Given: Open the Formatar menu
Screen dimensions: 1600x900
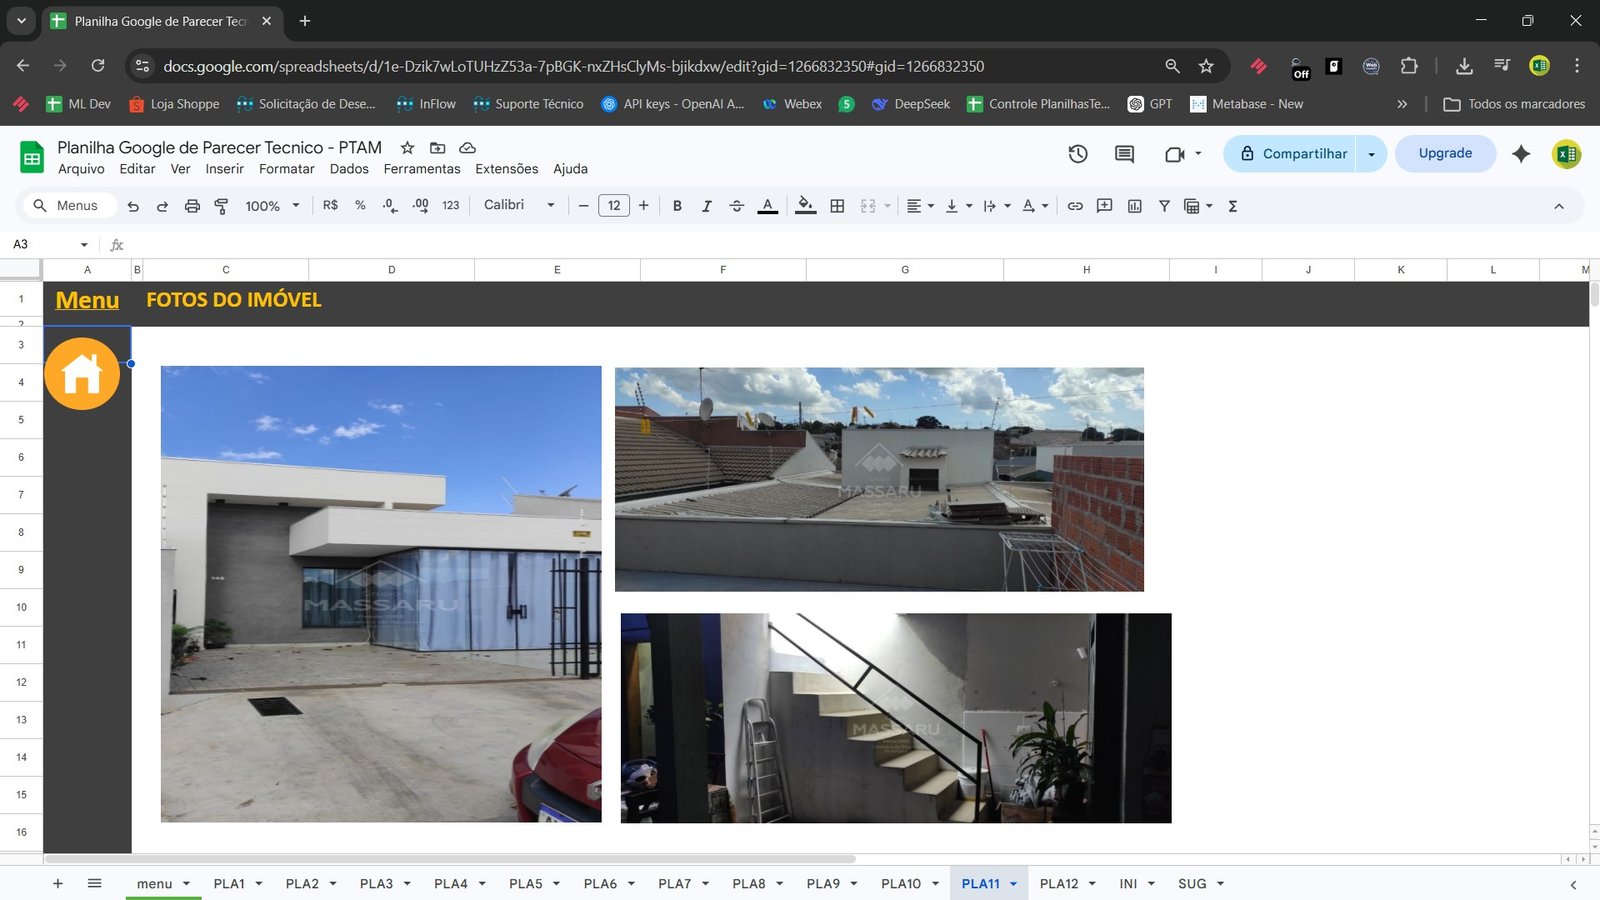Looking at the screenshot, I should point(286,168).
